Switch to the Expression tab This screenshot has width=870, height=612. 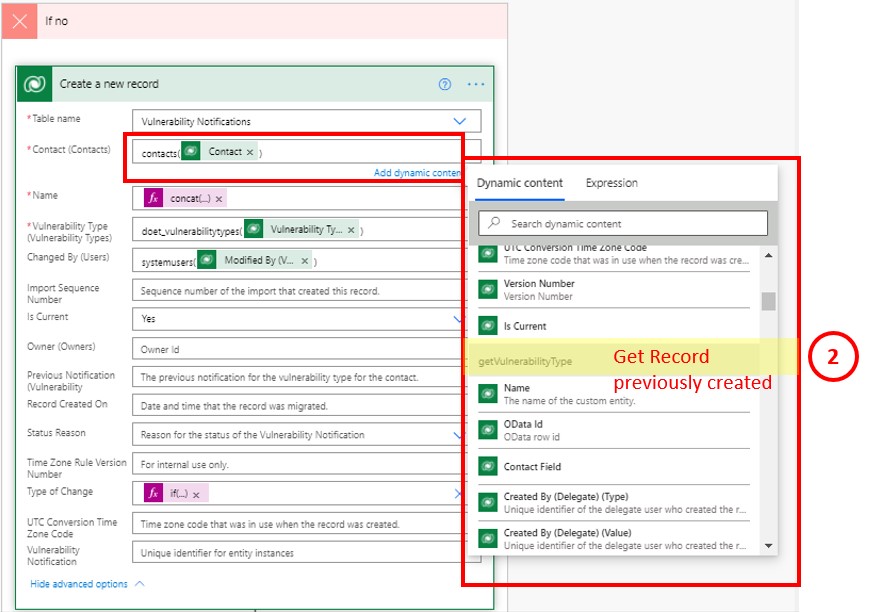(611, 183)
